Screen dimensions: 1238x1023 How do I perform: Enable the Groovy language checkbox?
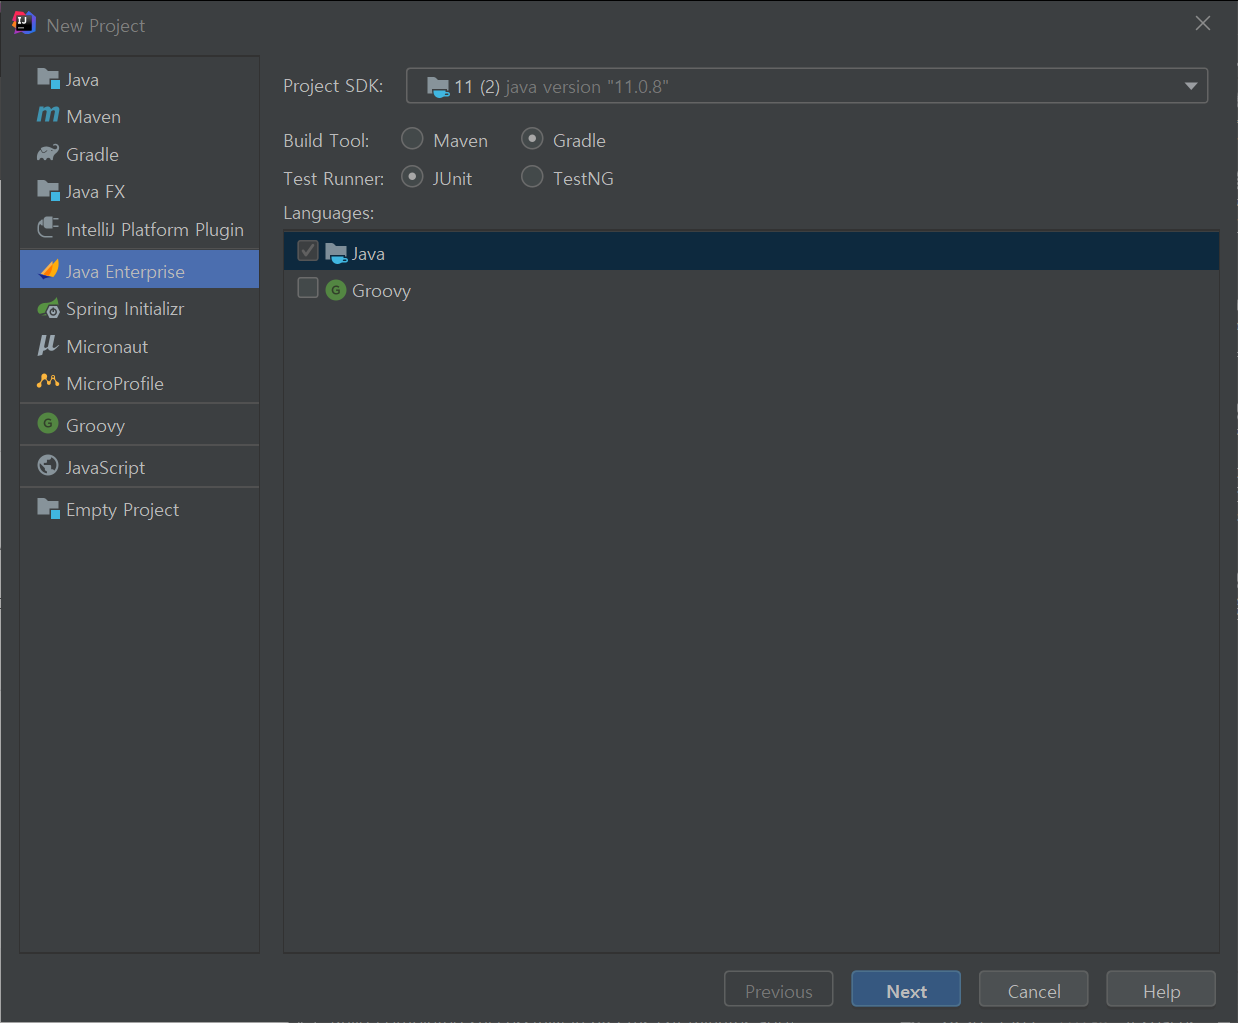[x=308, y=288]
